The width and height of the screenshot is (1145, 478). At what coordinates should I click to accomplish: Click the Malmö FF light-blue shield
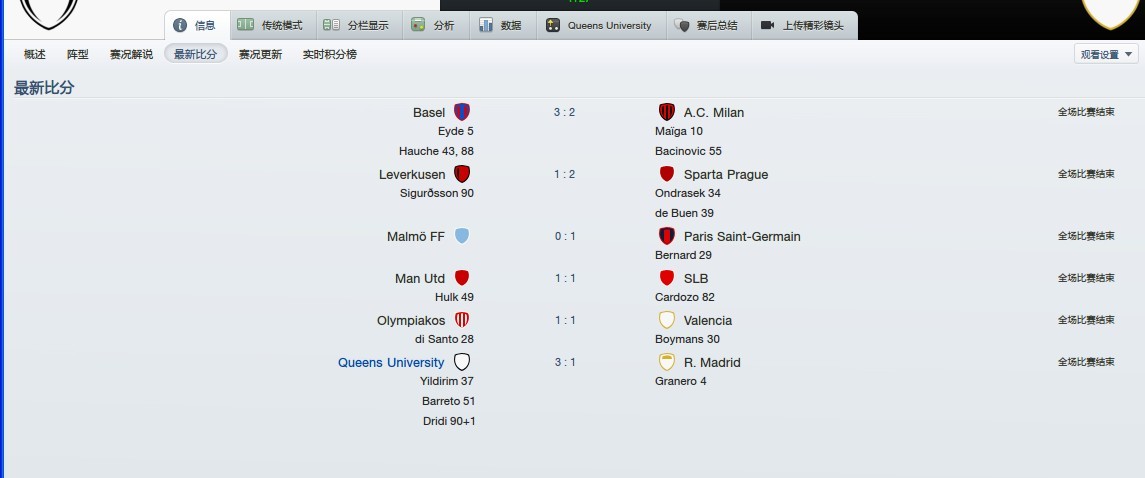461,236
